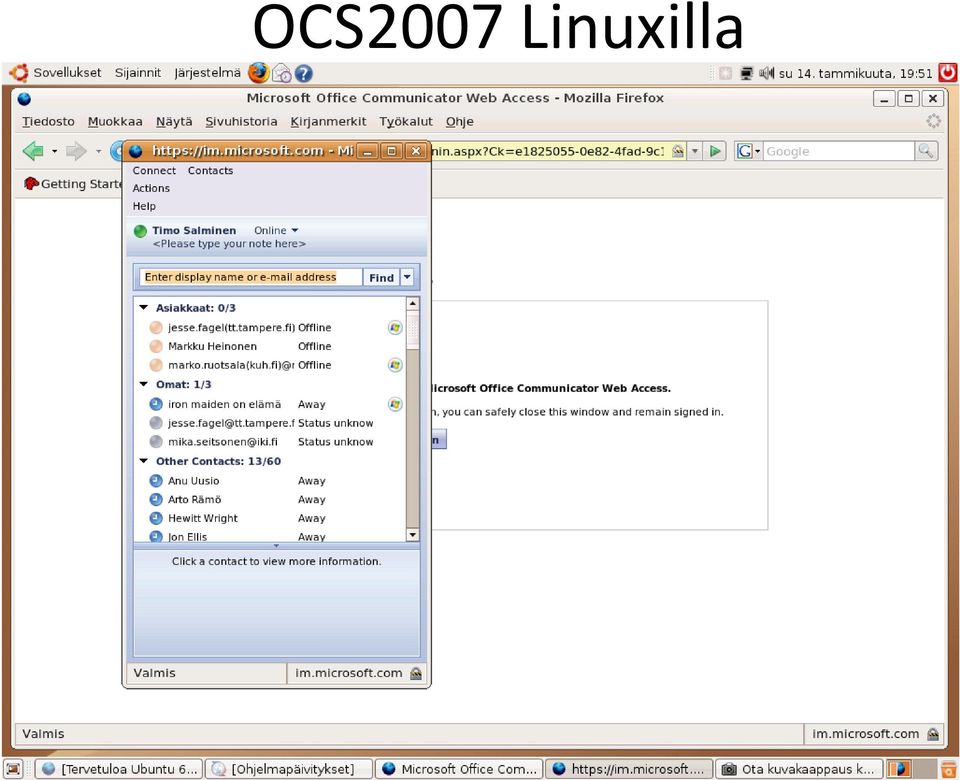Viewport: 960px width, 780px height.
Task: Switch to Tervetuloa Ubuntu taskbar window
Action: pos(120,769)
